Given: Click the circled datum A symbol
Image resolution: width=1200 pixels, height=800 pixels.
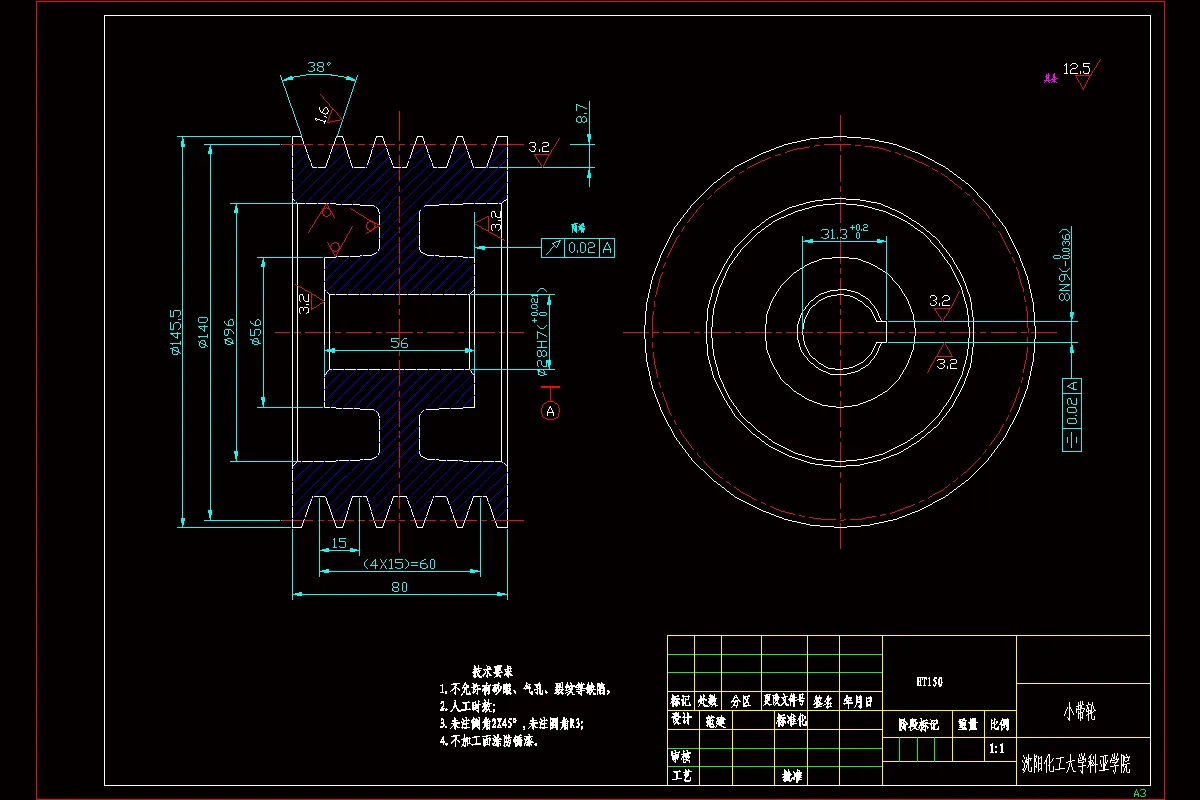Looking at the screenshot, I should click(549, 410).
